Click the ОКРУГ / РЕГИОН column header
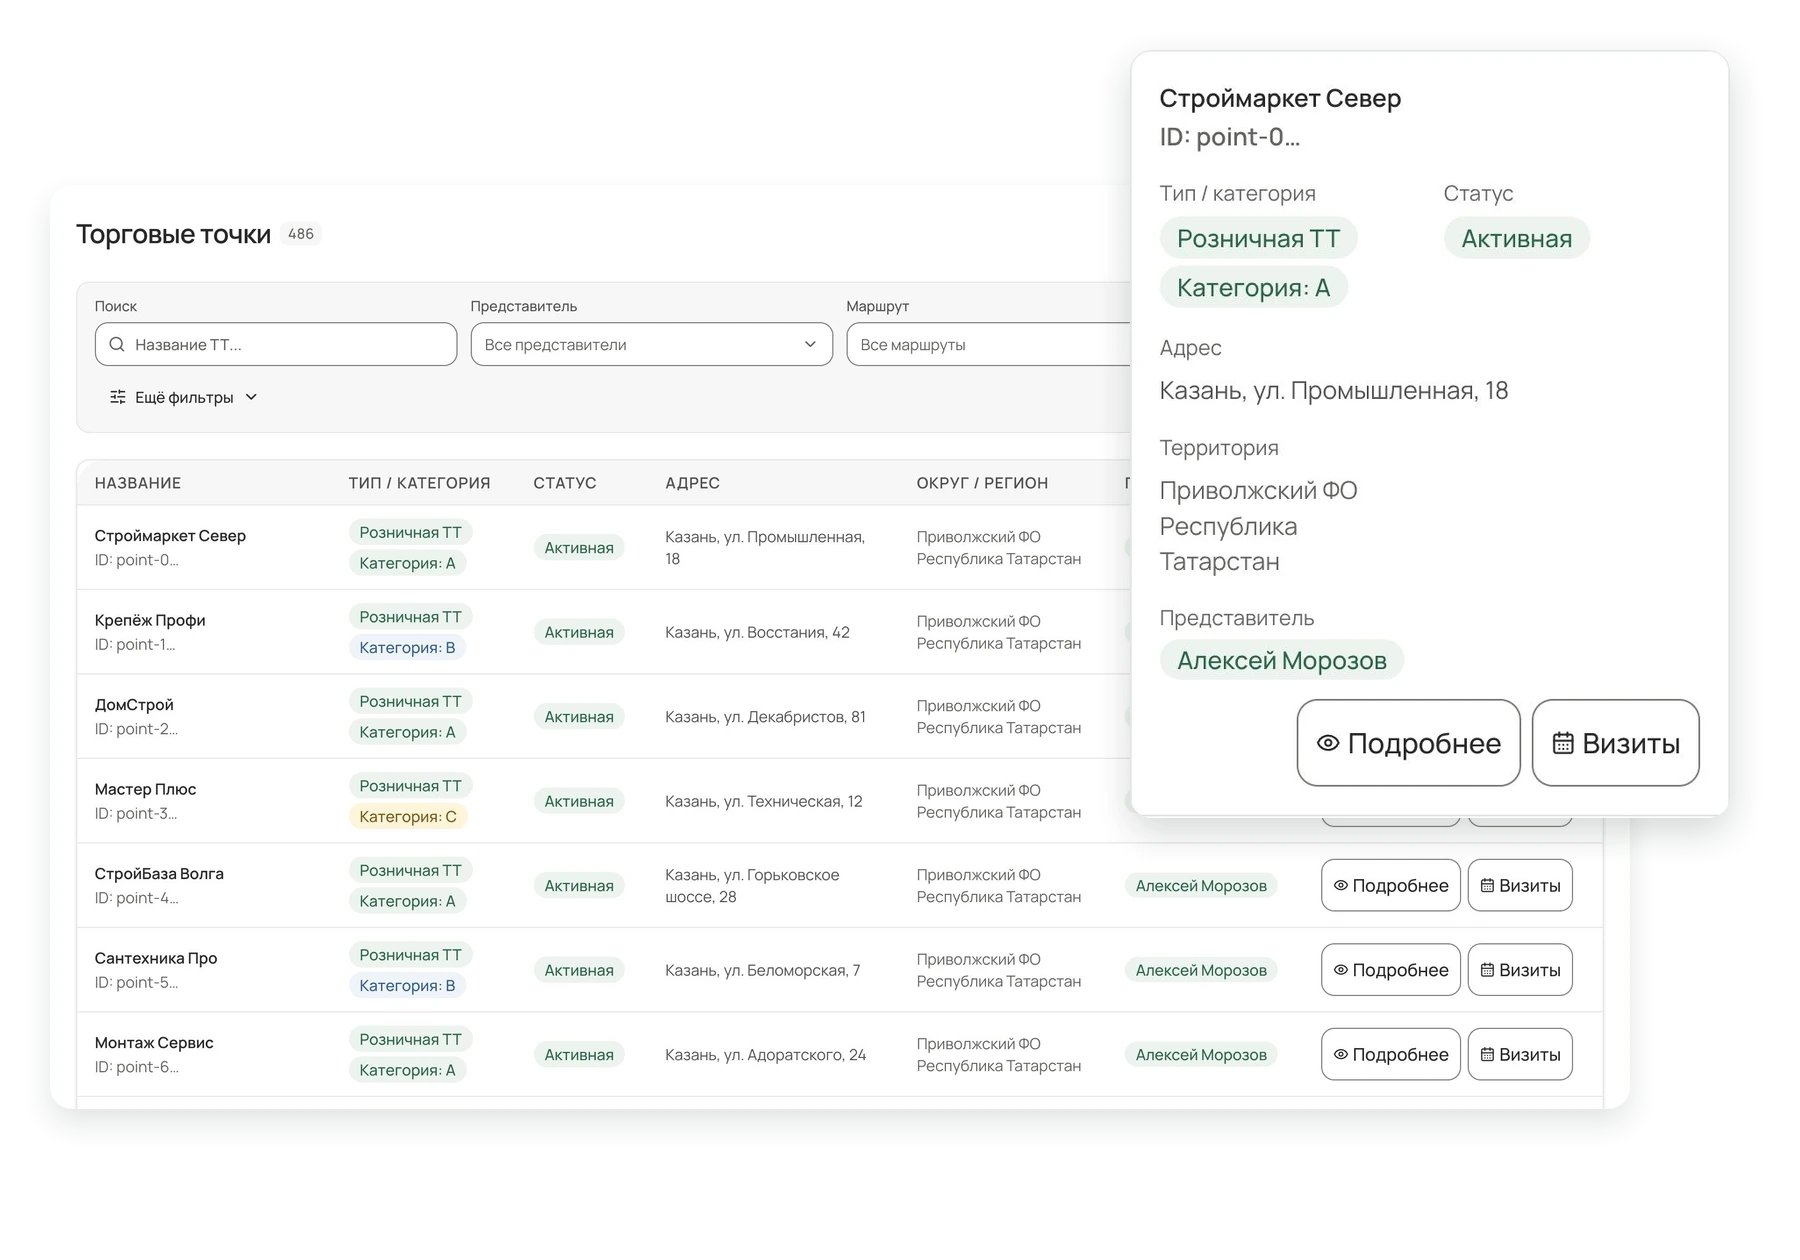 tap(982, 483)
